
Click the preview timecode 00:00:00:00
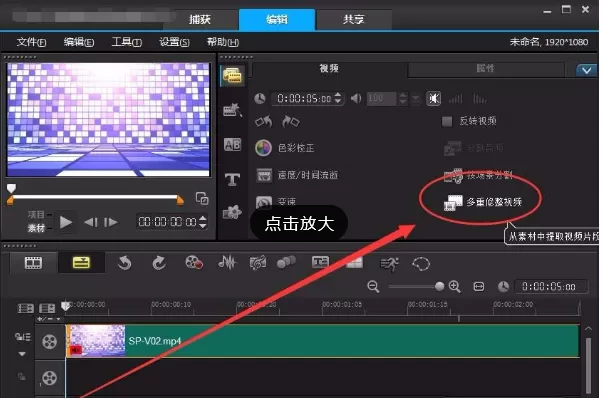(168, 222)
